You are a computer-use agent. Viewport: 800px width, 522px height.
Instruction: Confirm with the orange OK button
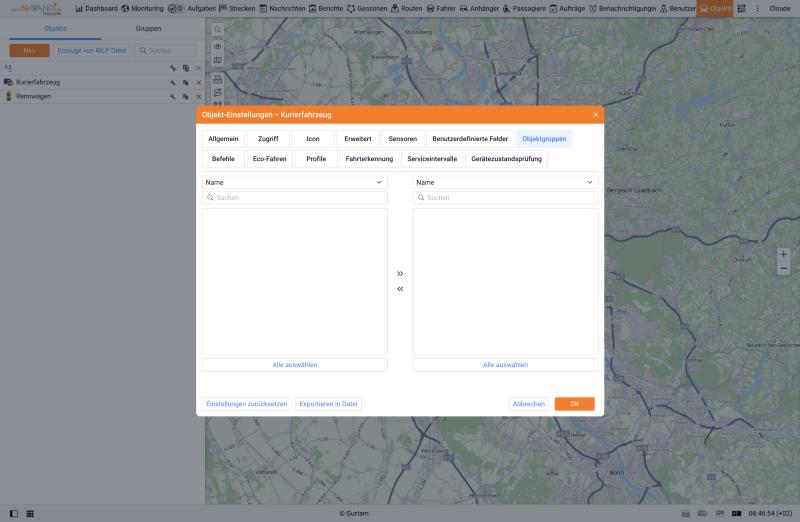(574, 404)
